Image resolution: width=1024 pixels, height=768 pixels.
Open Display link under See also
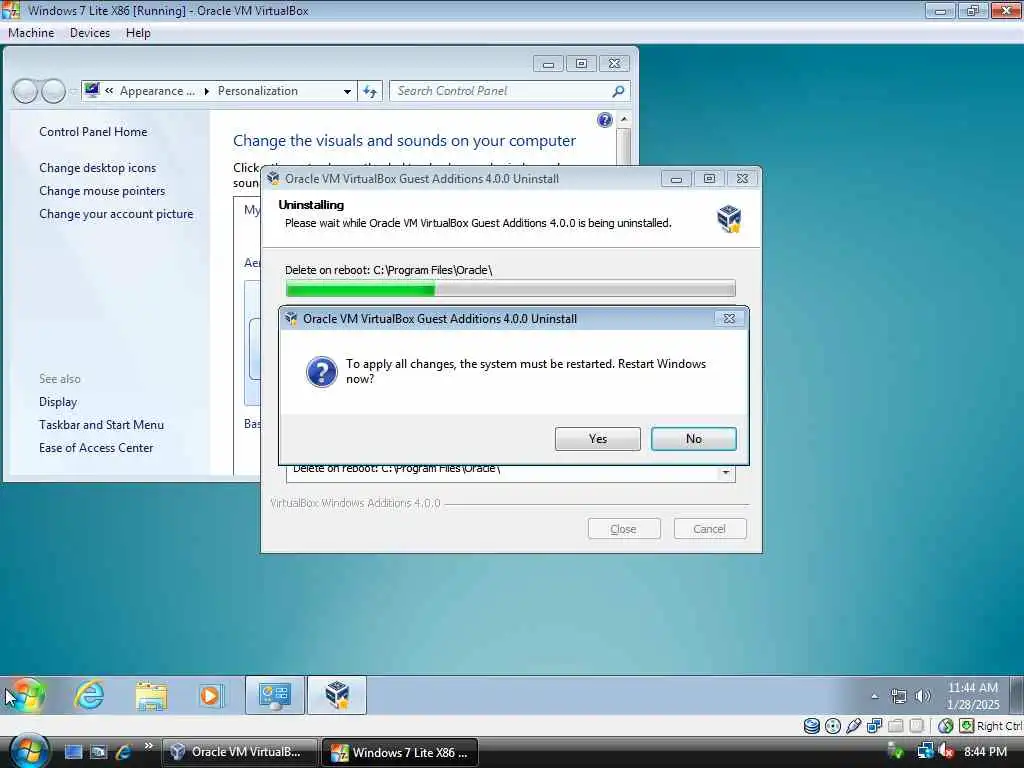point(57,402)
